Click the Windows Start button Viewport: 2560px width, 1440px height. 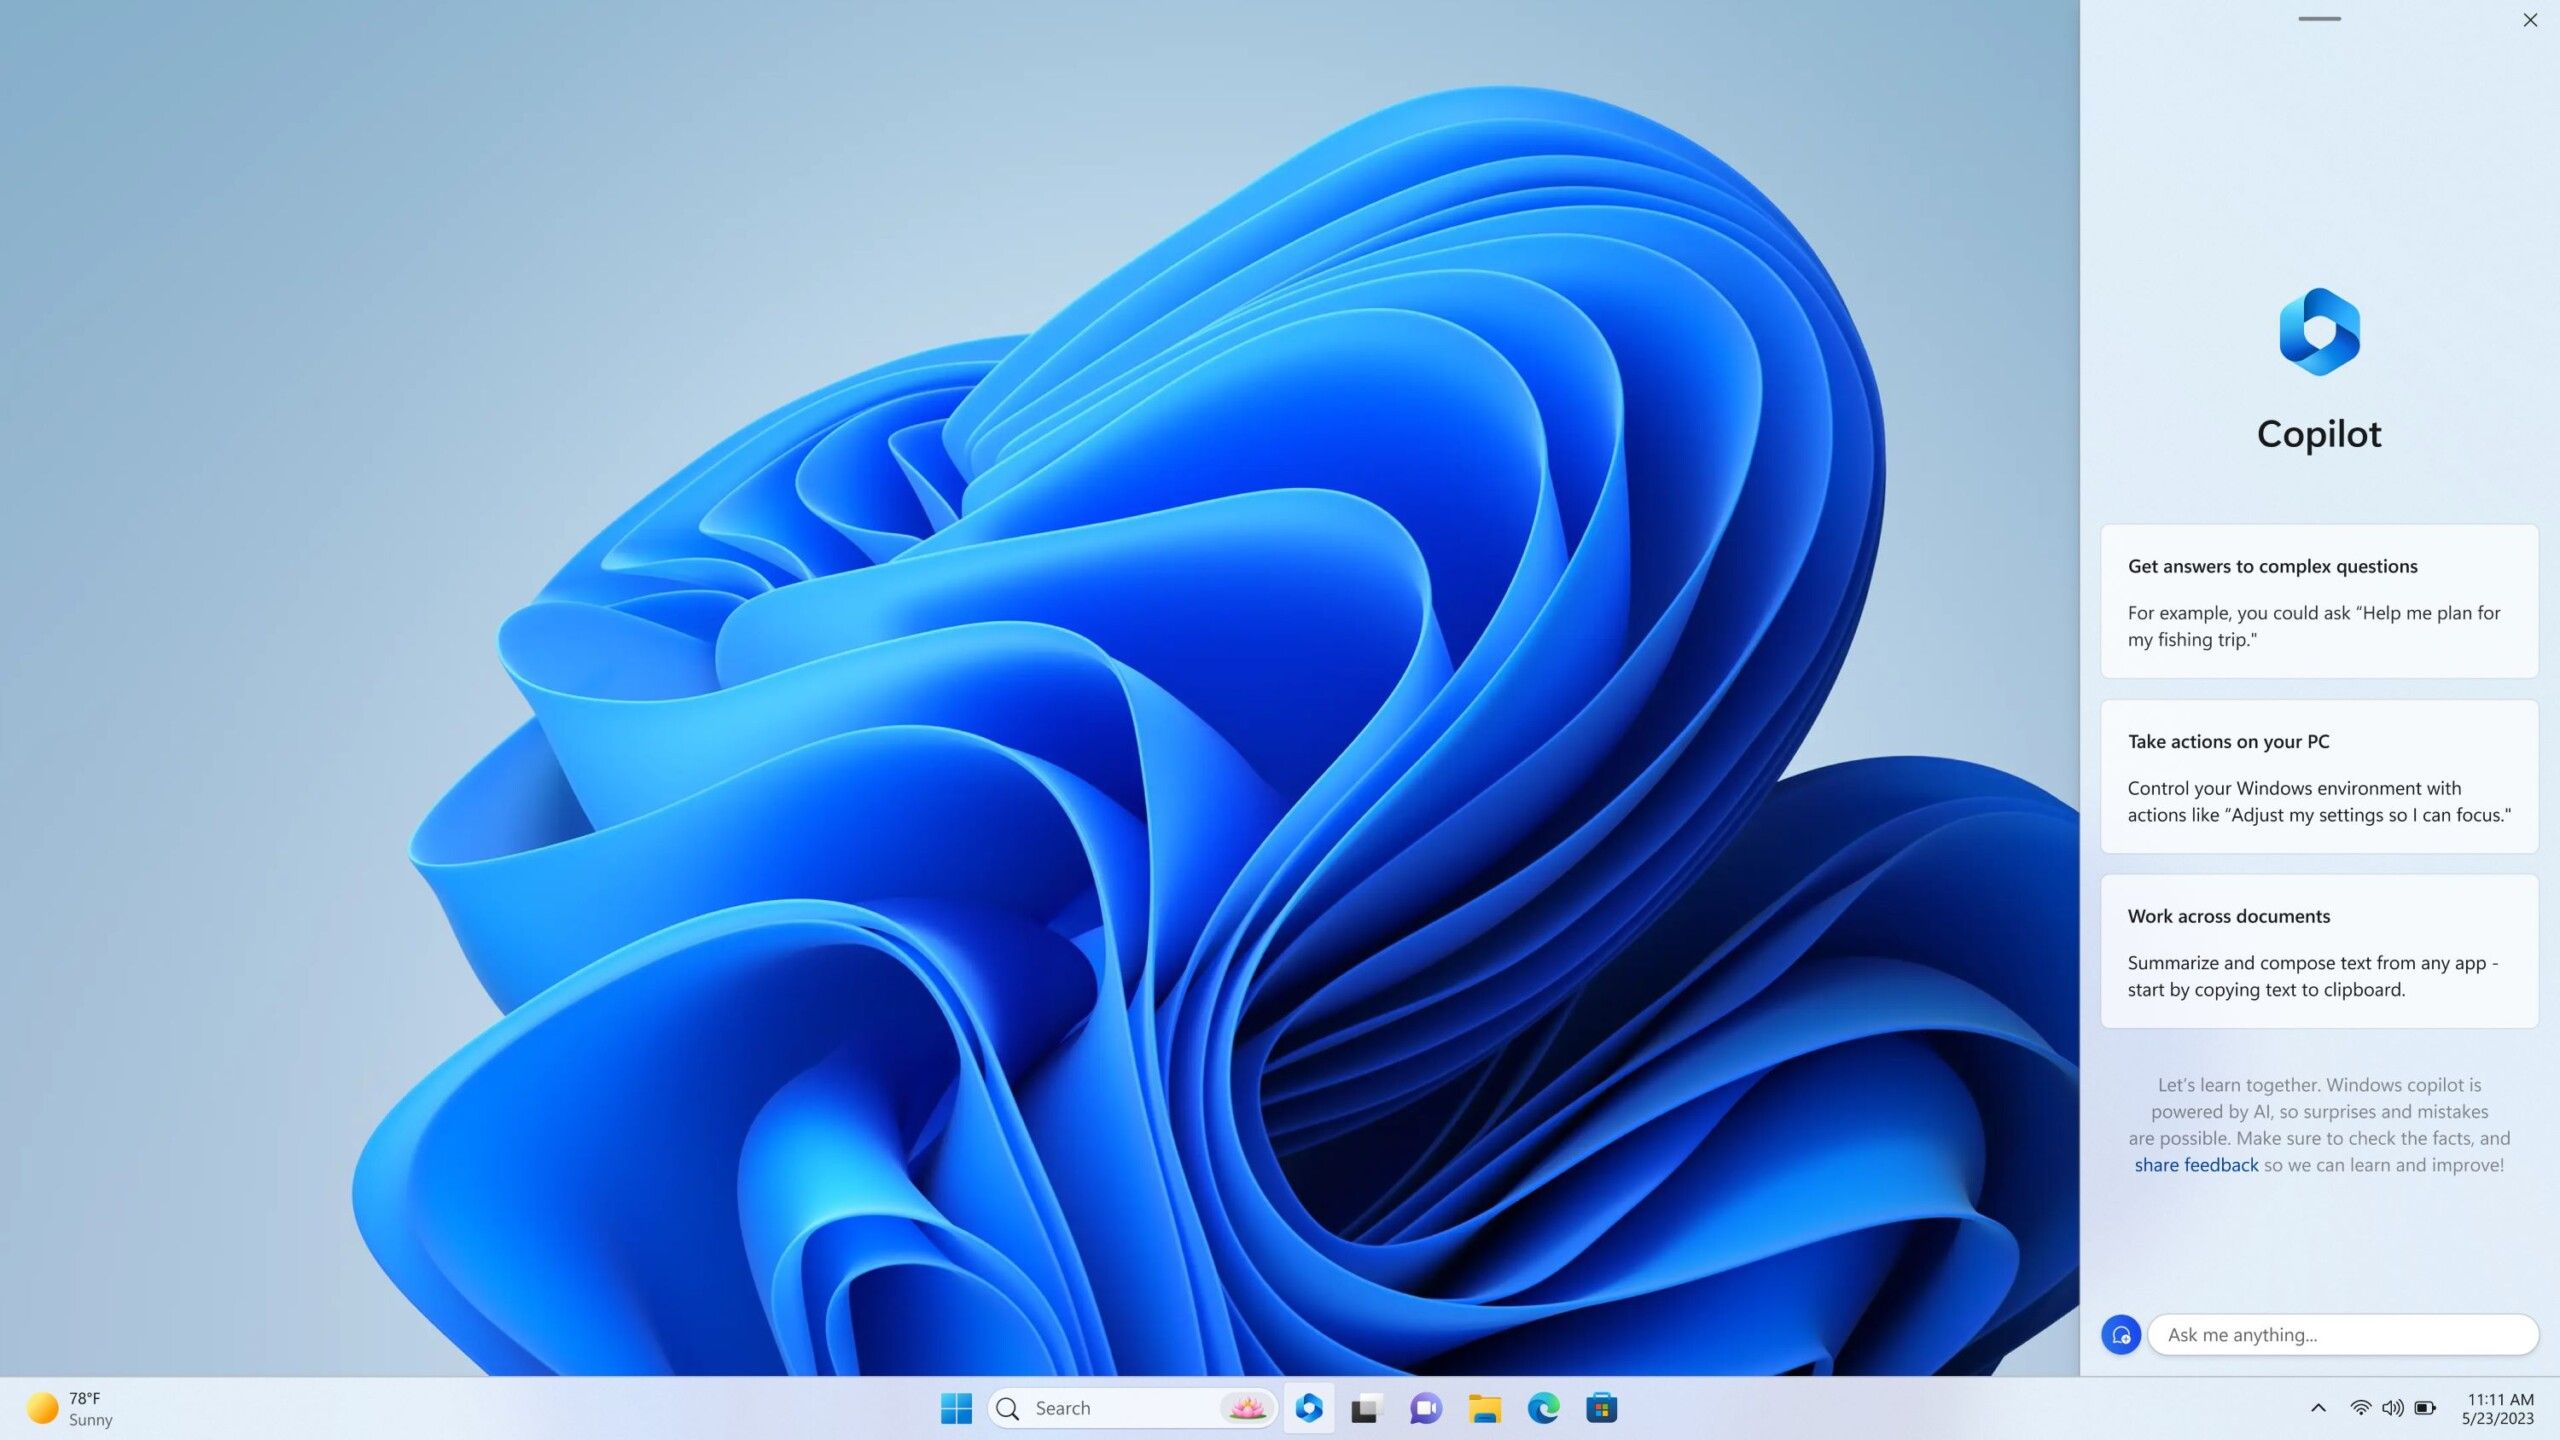coord(955,1408)
